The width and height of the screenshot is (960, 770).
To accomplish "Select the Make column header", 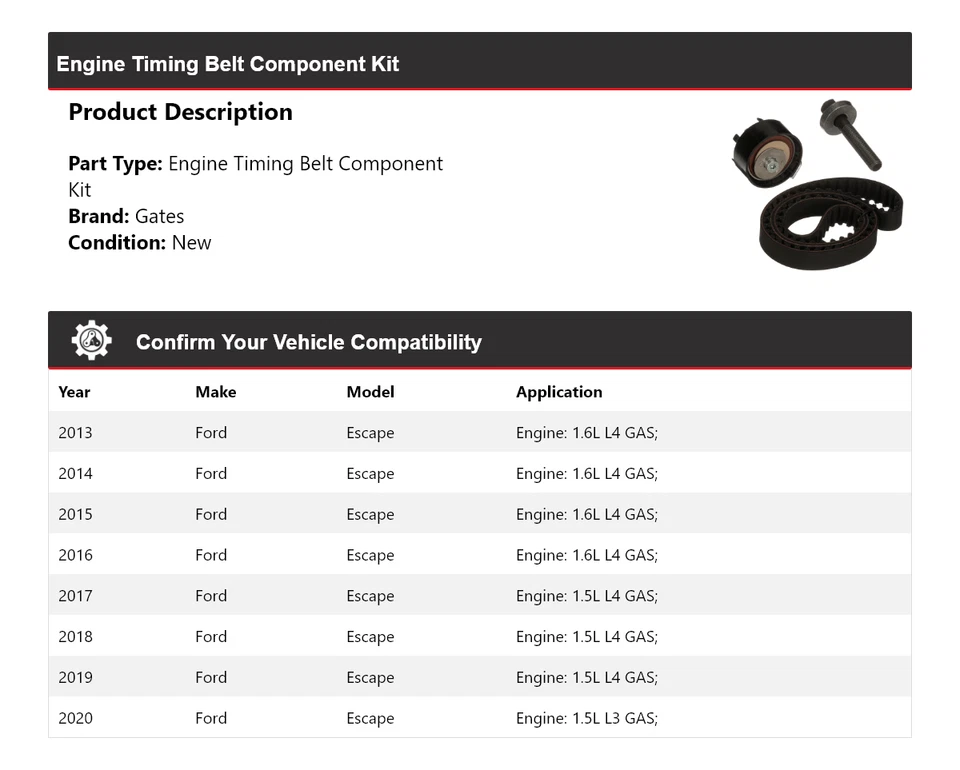I will coord(215,392).
